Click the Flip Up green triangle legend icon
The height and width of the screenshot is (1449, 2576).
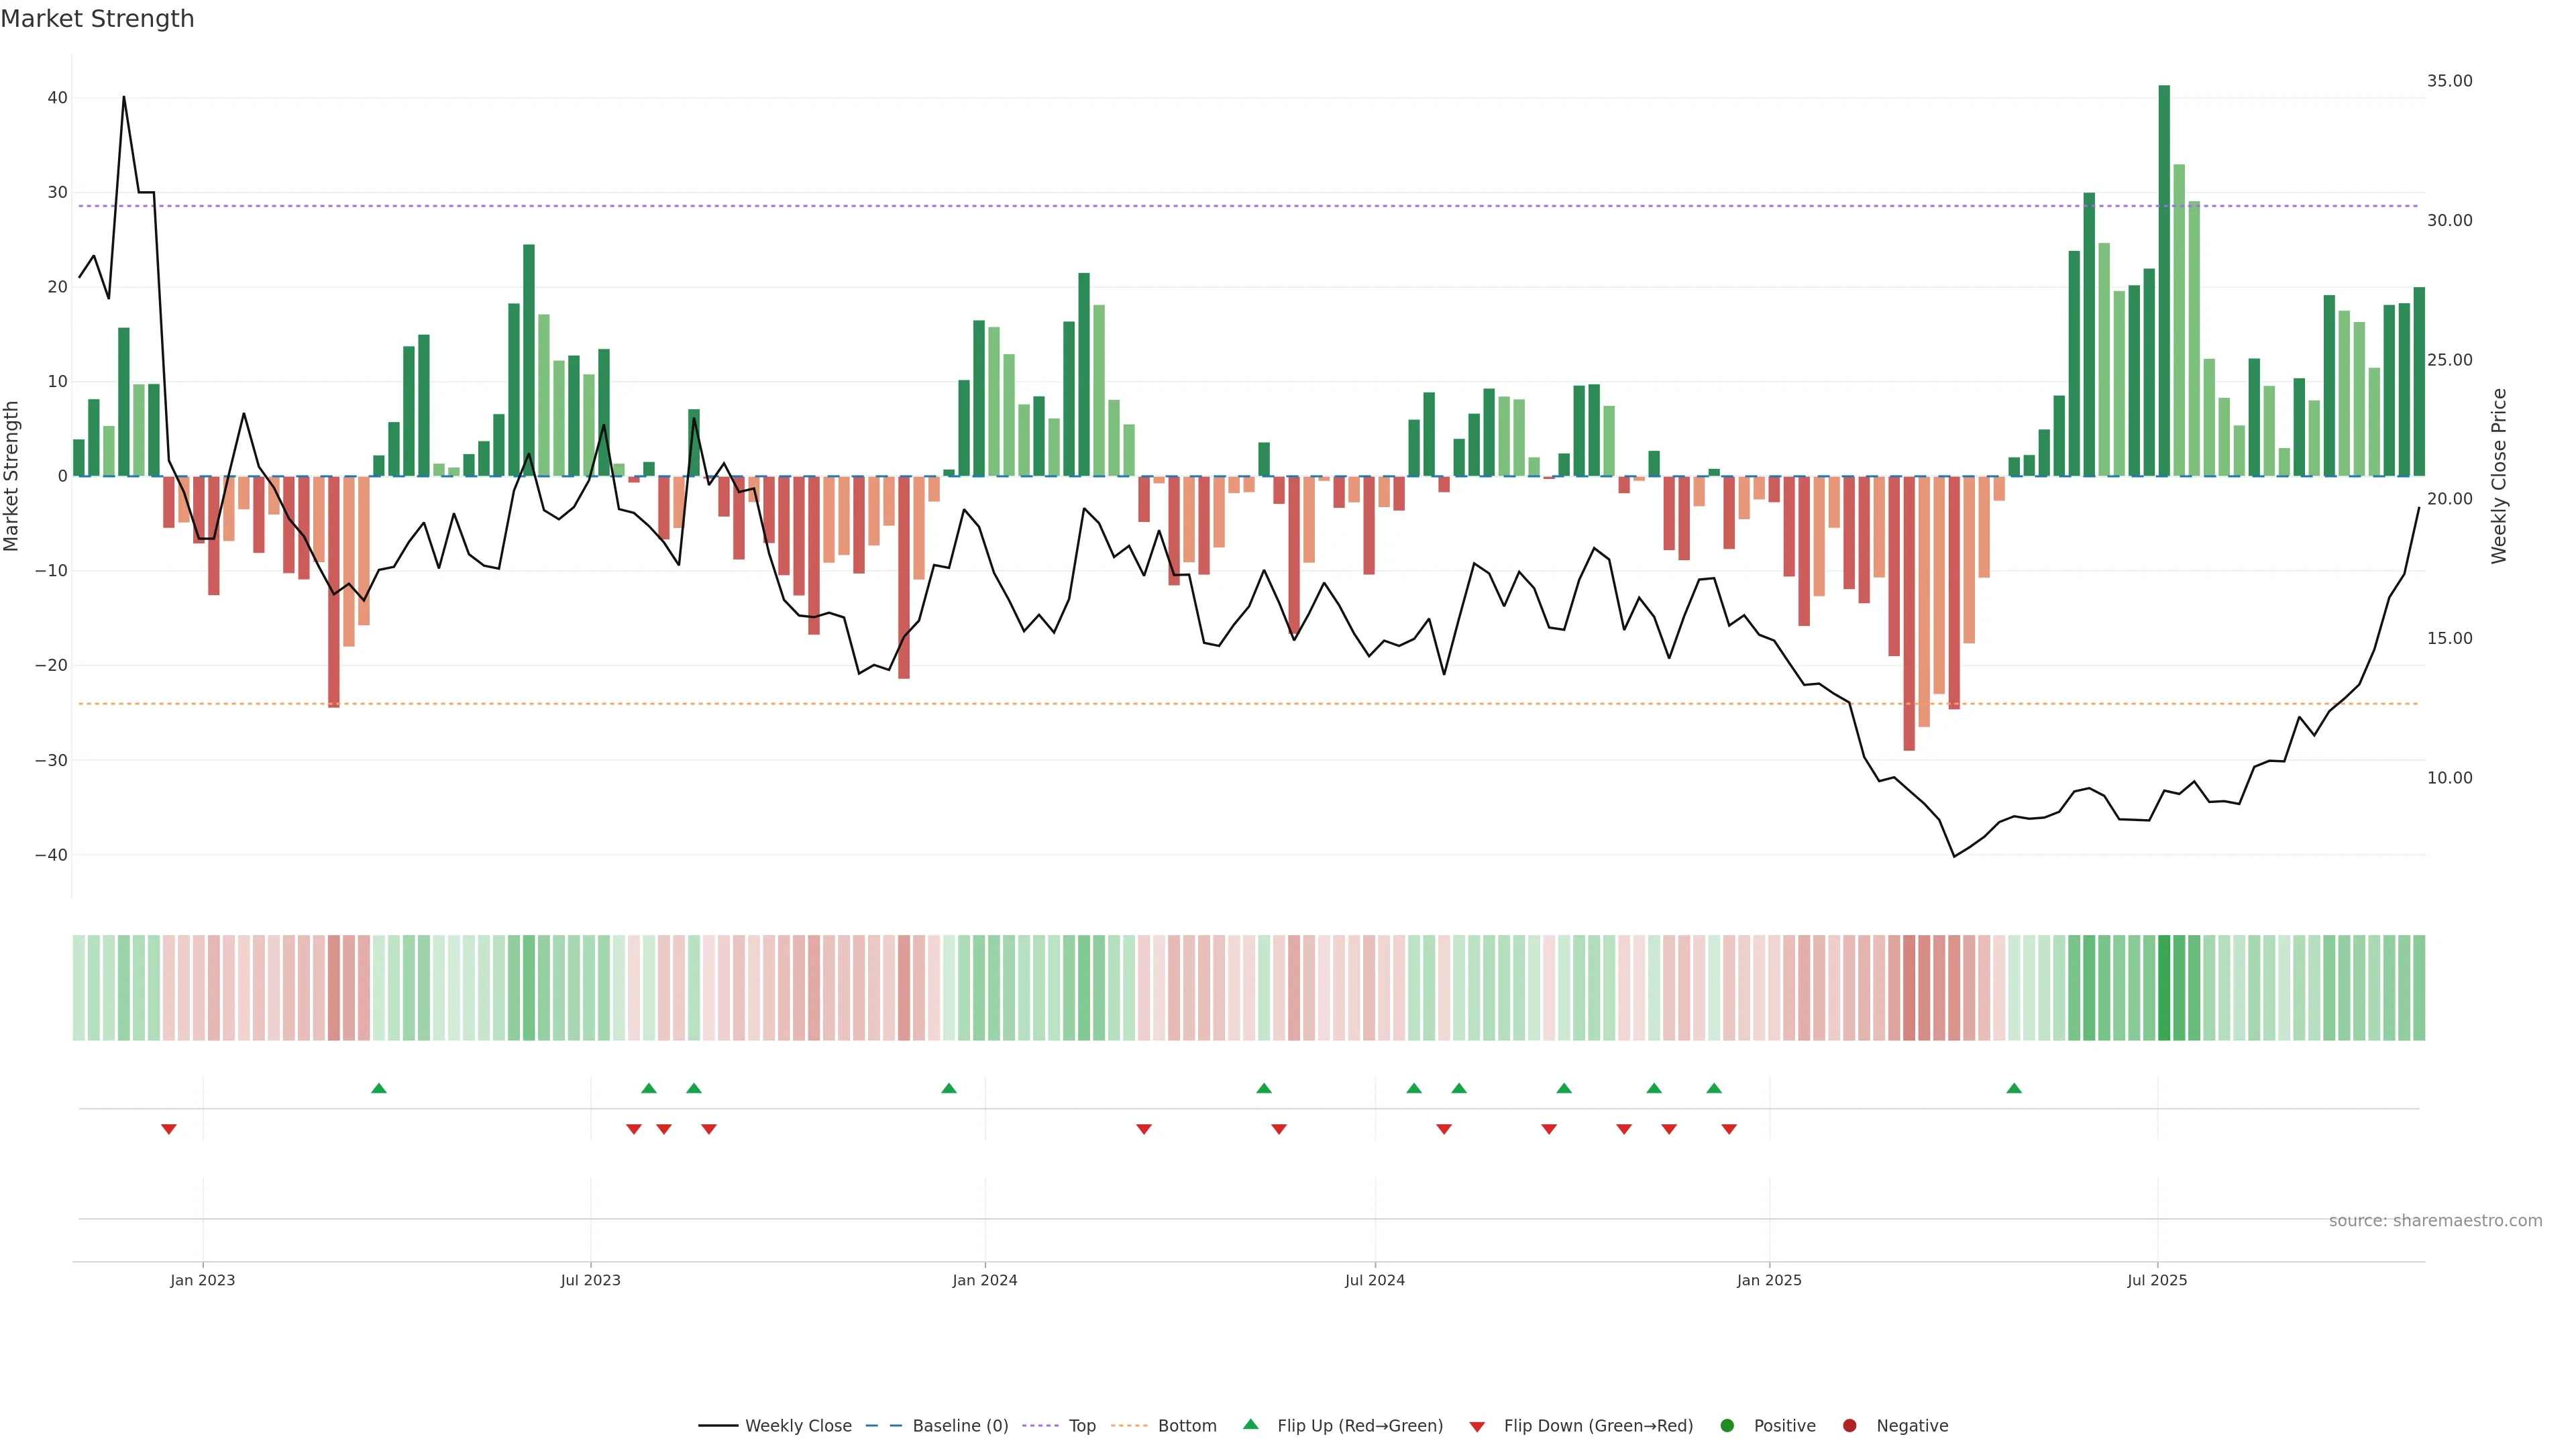pos(1250,1425)
